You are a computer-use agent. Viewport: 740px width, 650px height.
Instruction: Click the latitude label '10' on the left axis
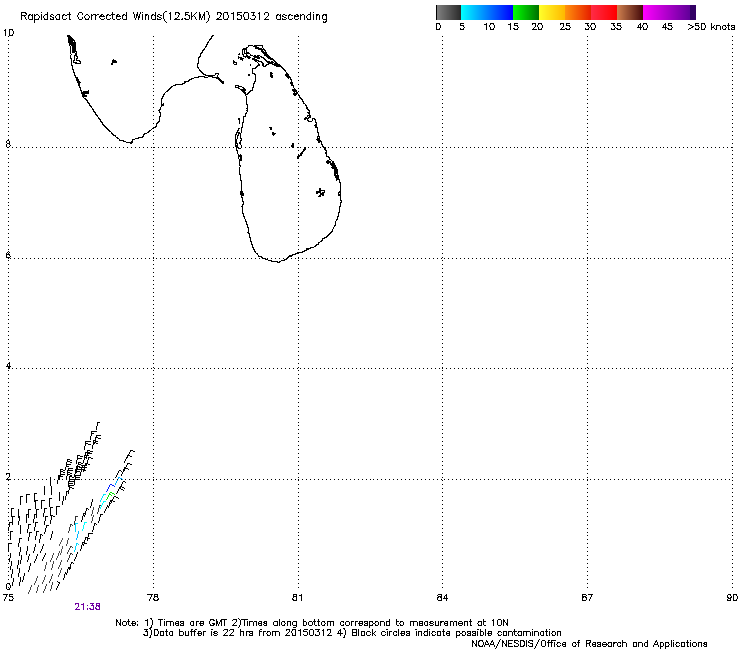pyautogui.click(x=8, y=33)
